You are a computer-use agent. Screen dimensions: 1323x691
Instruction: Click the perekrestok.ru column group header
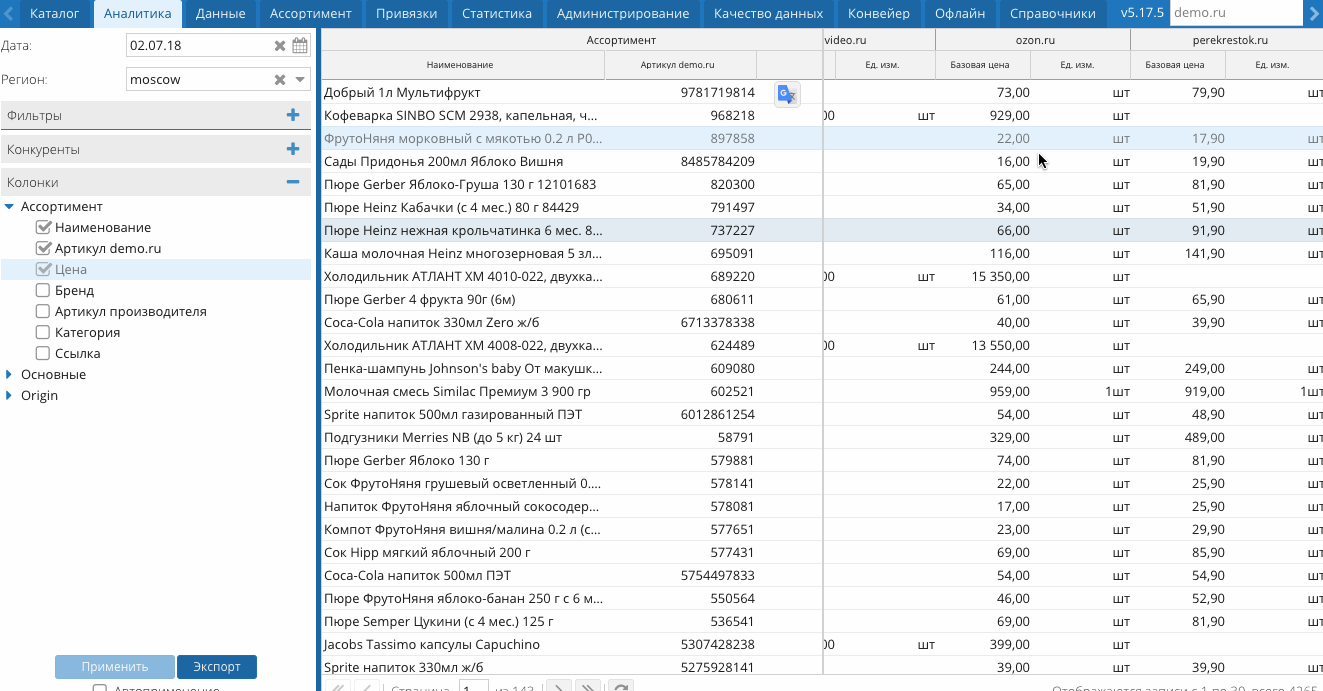(1227, 40)
